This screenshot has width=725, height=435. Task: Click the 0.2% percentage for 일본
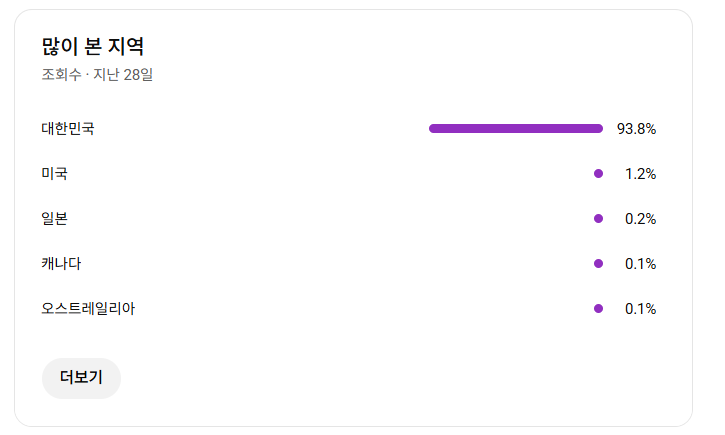pyautogui.click(x=640, y=219)
